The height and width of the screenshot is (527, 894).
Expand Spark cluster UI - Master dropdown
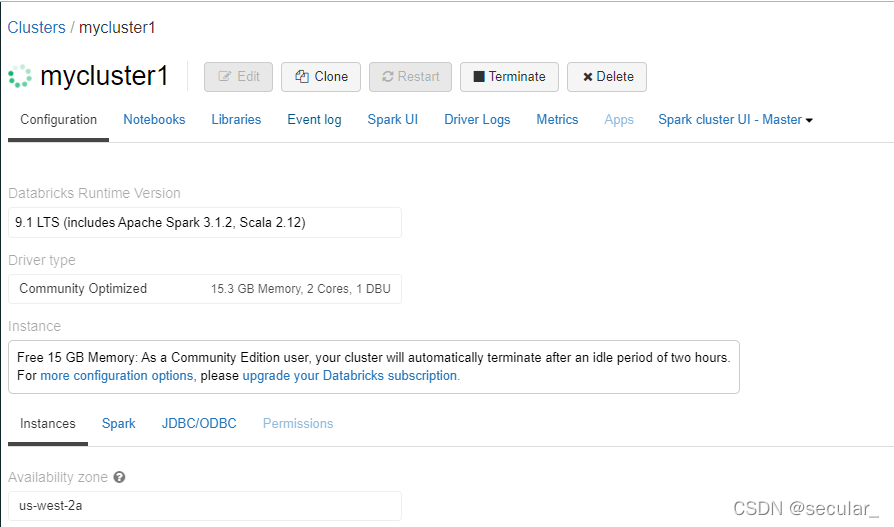tap(735, 120)
